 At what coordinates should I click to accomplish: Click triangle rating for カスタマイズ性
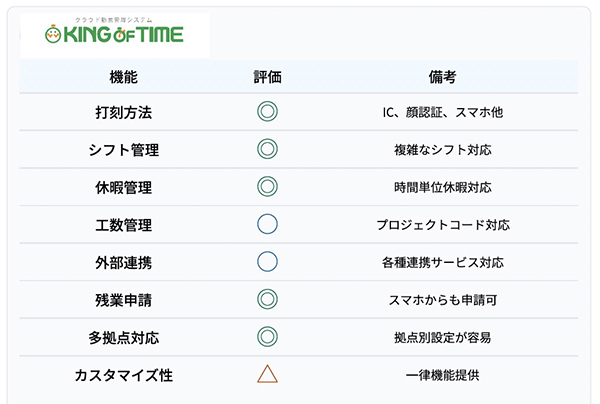coord(267,374)
